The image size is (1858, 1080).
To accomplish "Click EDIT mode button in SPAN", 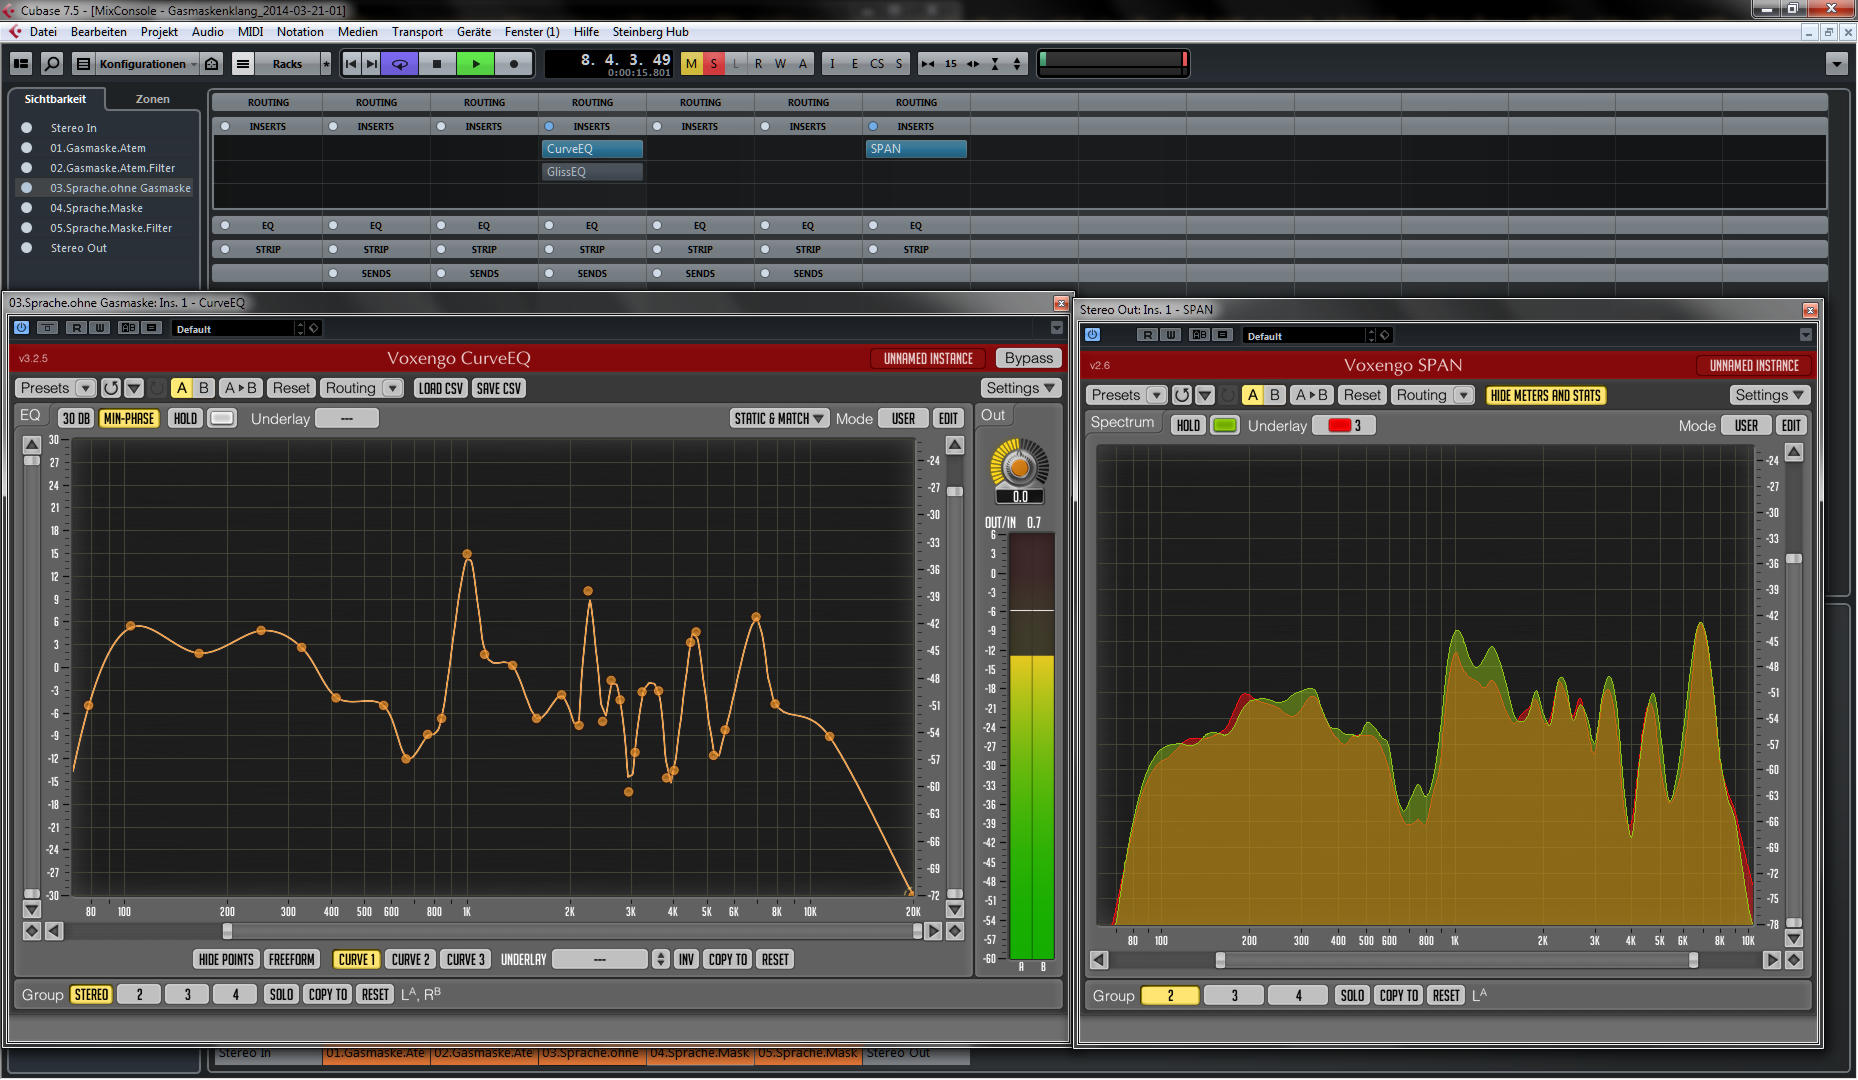I will click(x=1791, y=425).
